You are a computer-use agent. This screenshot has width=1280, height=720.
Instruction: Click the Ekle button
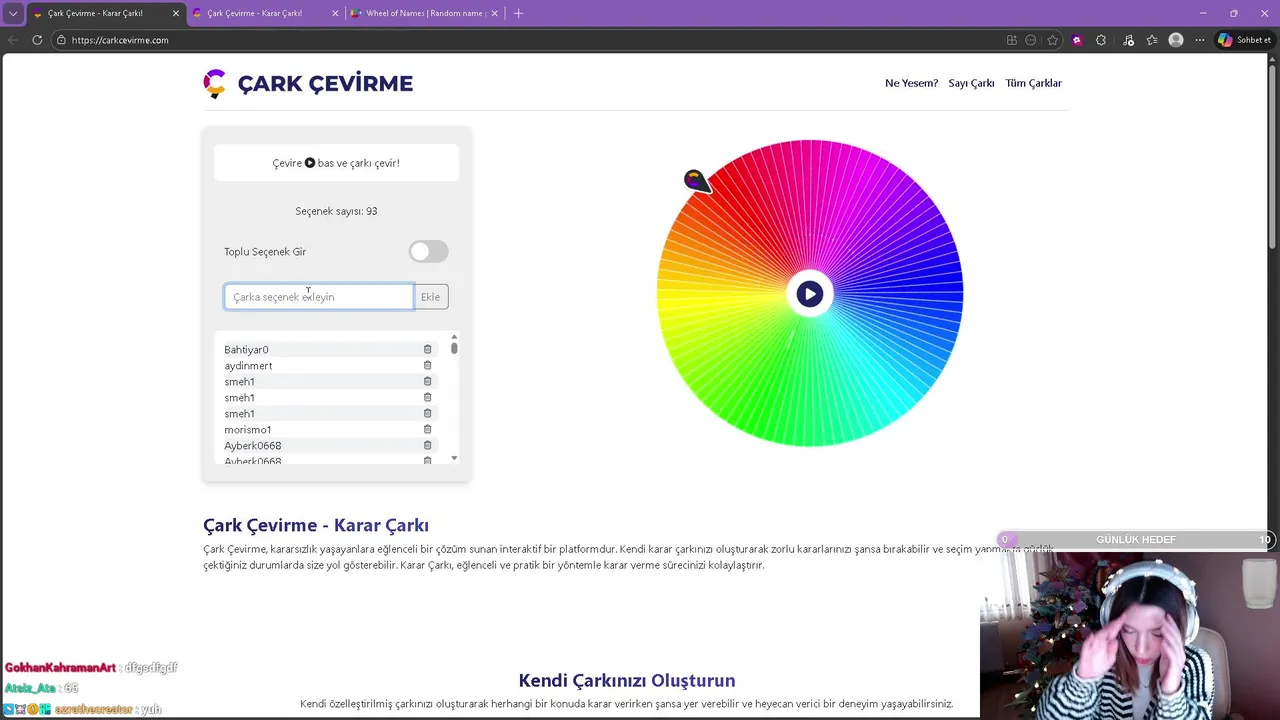coord(430,297)
